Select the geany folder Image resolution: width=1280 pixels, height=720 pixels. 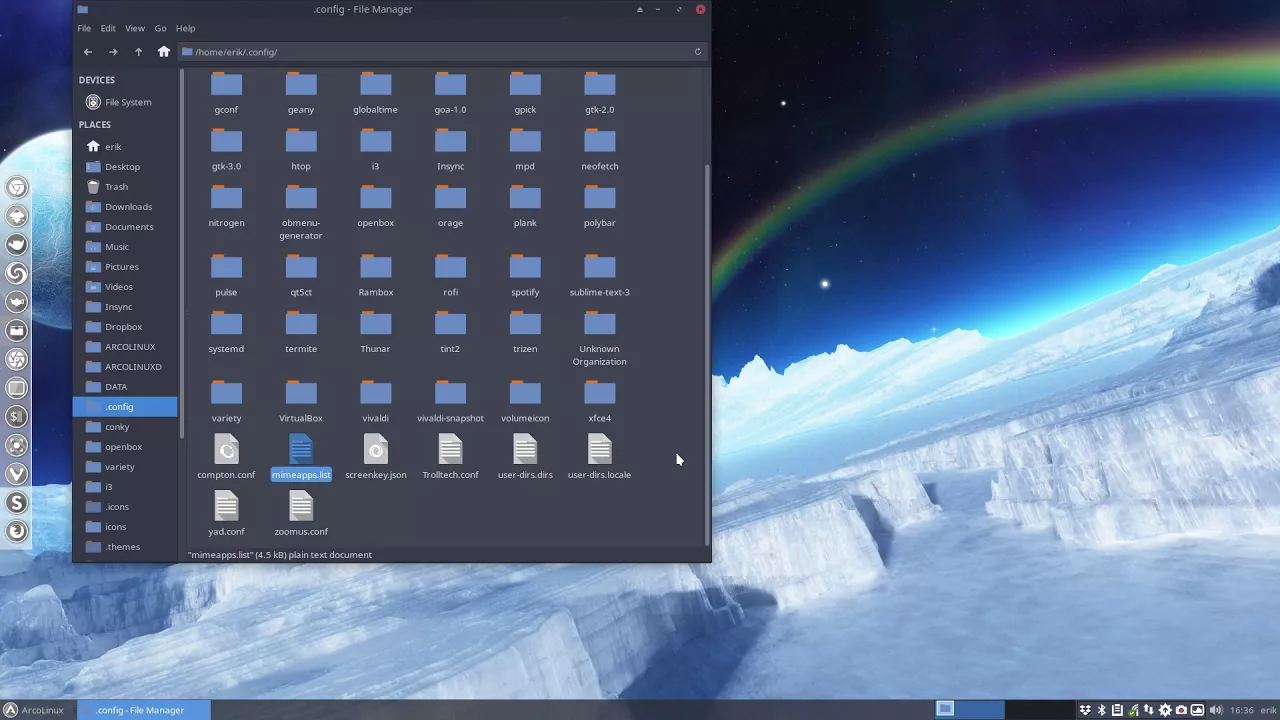(301, 92)
